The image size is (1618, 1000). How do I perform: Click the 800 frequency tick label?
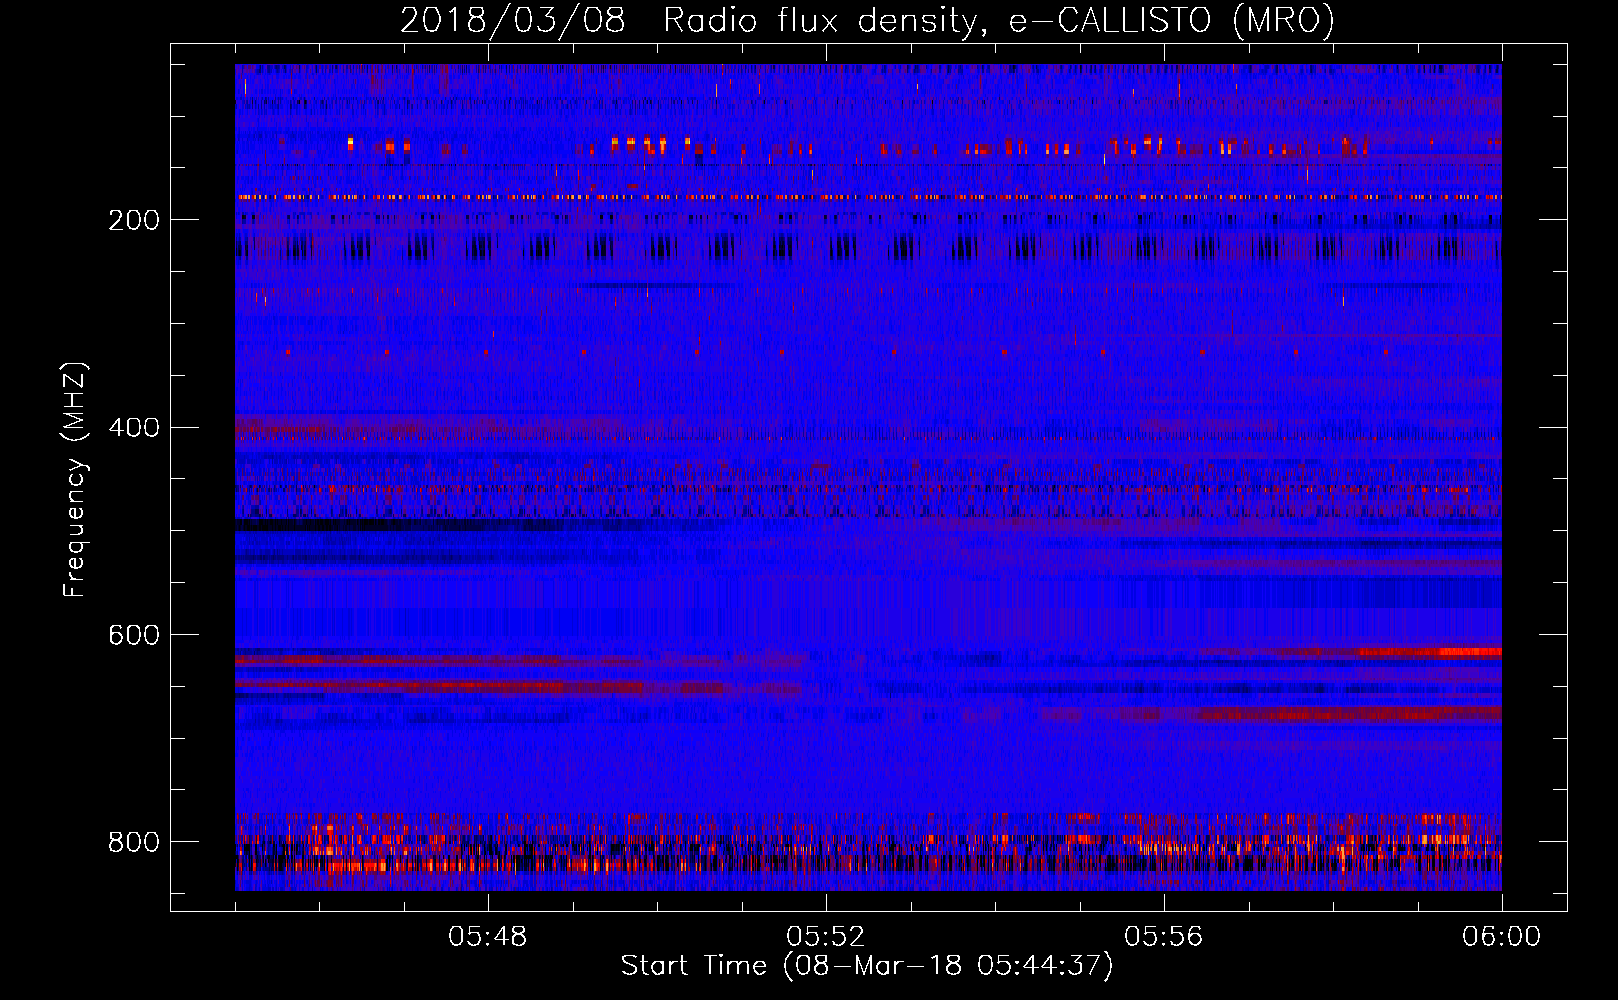pyautogui.click(x=134, y=842)
